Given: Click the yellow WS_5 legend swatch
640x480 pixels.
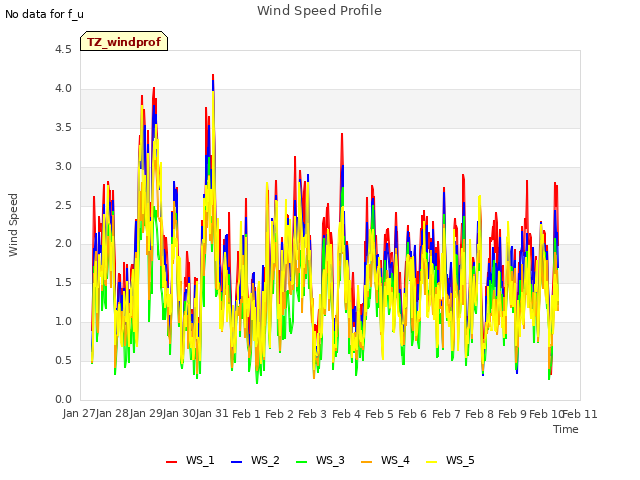Looking at the screenshot, I should [431, 462].
